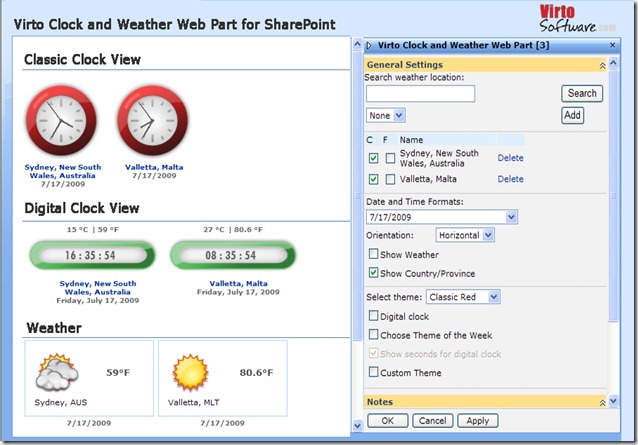Click the Valletta sunny weather icon

(x=190, y=372)
